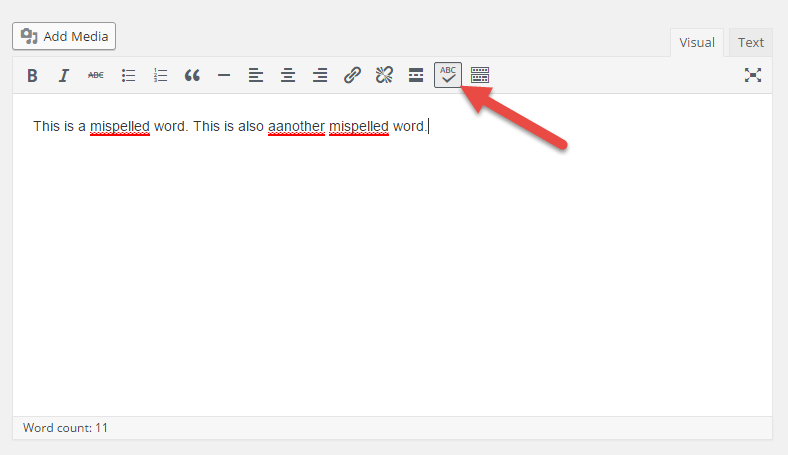Image resolution: width=788 pixels, height=455 pixels.
Task: Click the 'Word count: 11' status text
Action: [65, 428]
